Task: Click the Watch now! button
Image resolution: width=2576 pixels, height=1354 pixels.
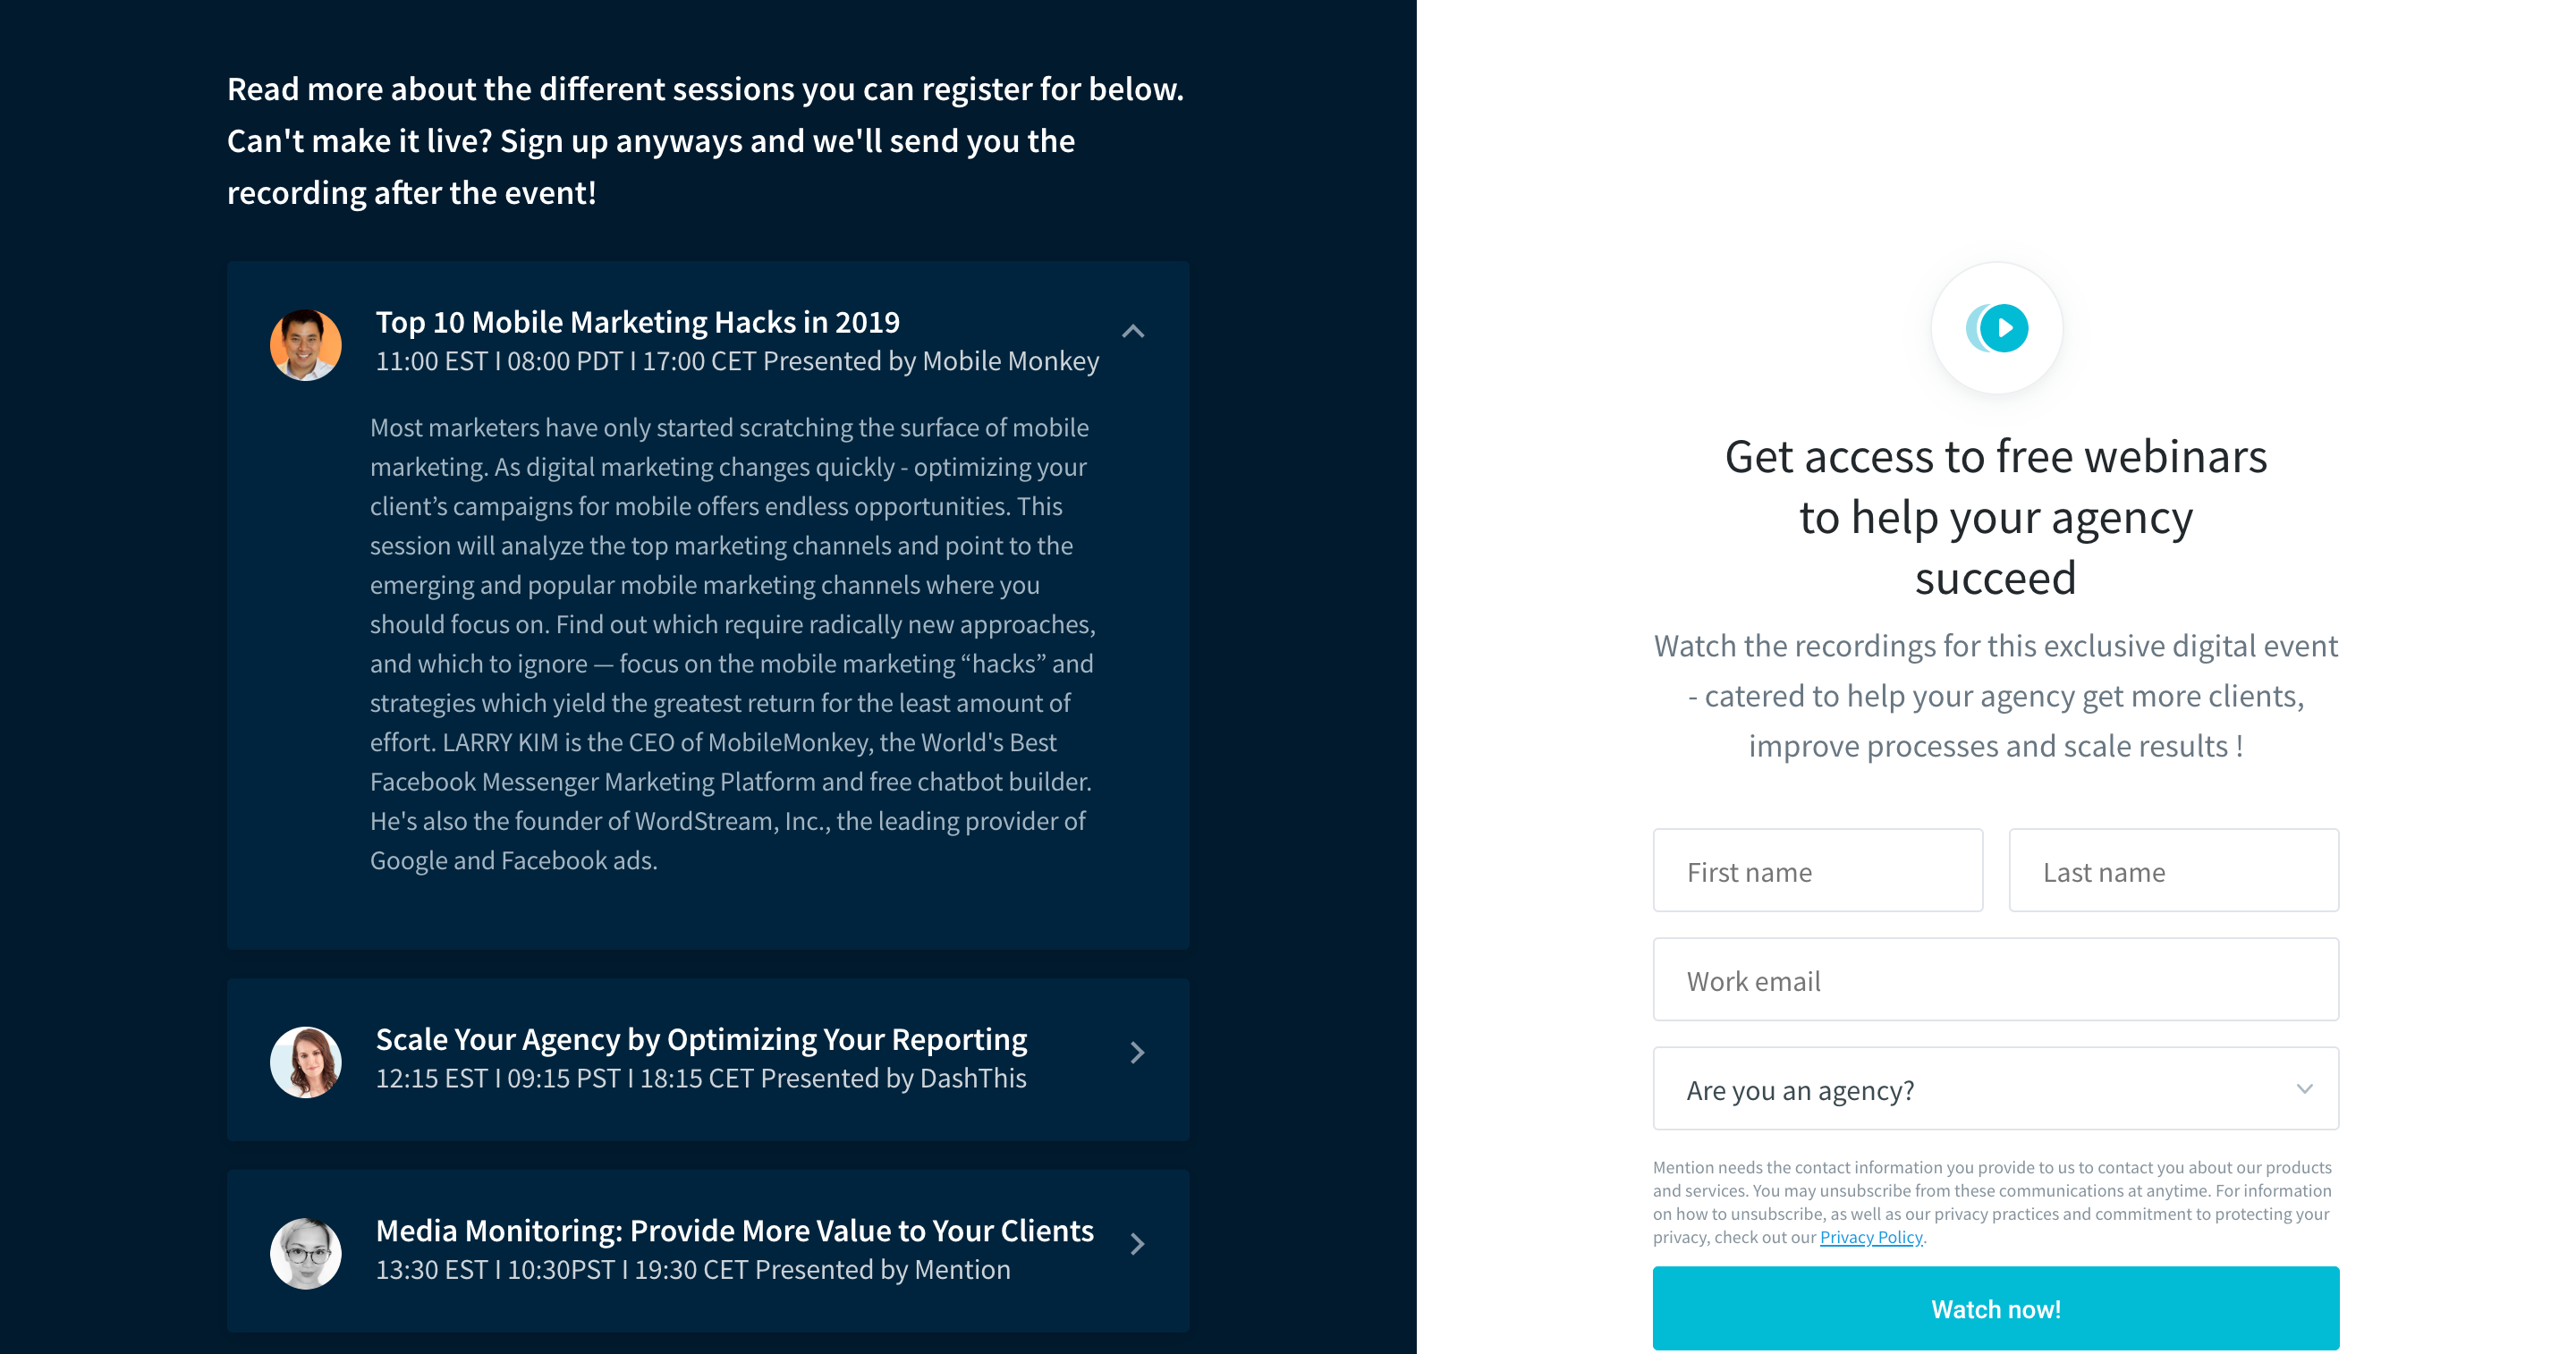Action: (x=1995, y=1308)
